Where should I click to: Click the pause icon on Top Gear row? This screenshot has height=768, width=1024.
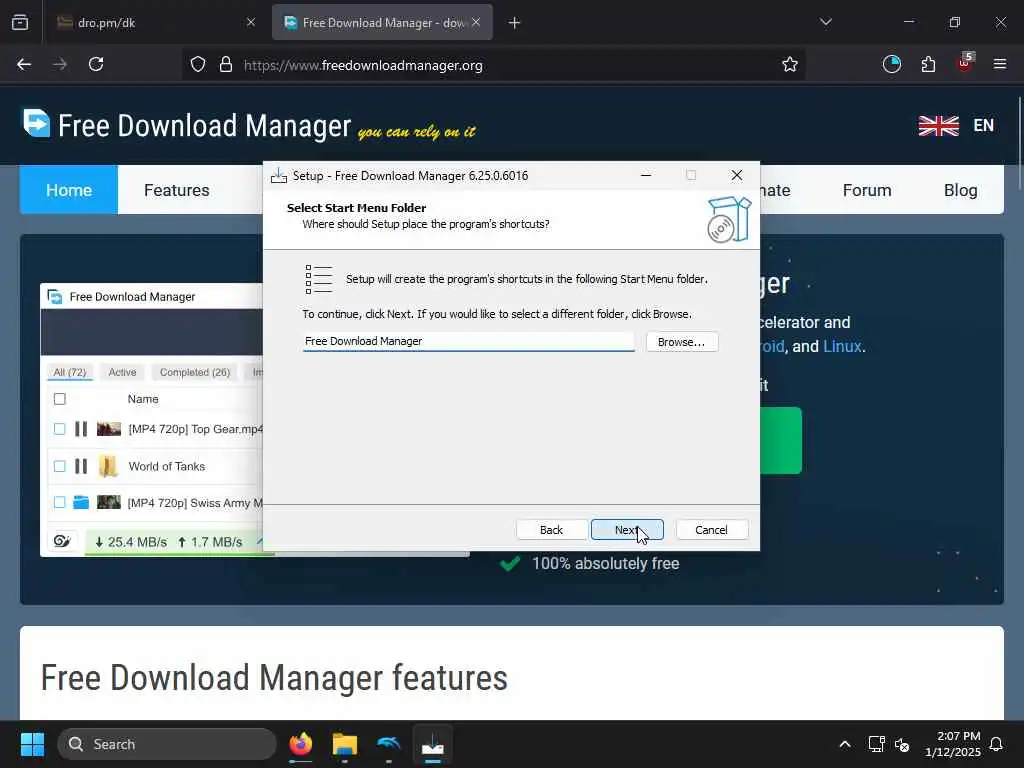pyautogui.click(x=81, y=429)
